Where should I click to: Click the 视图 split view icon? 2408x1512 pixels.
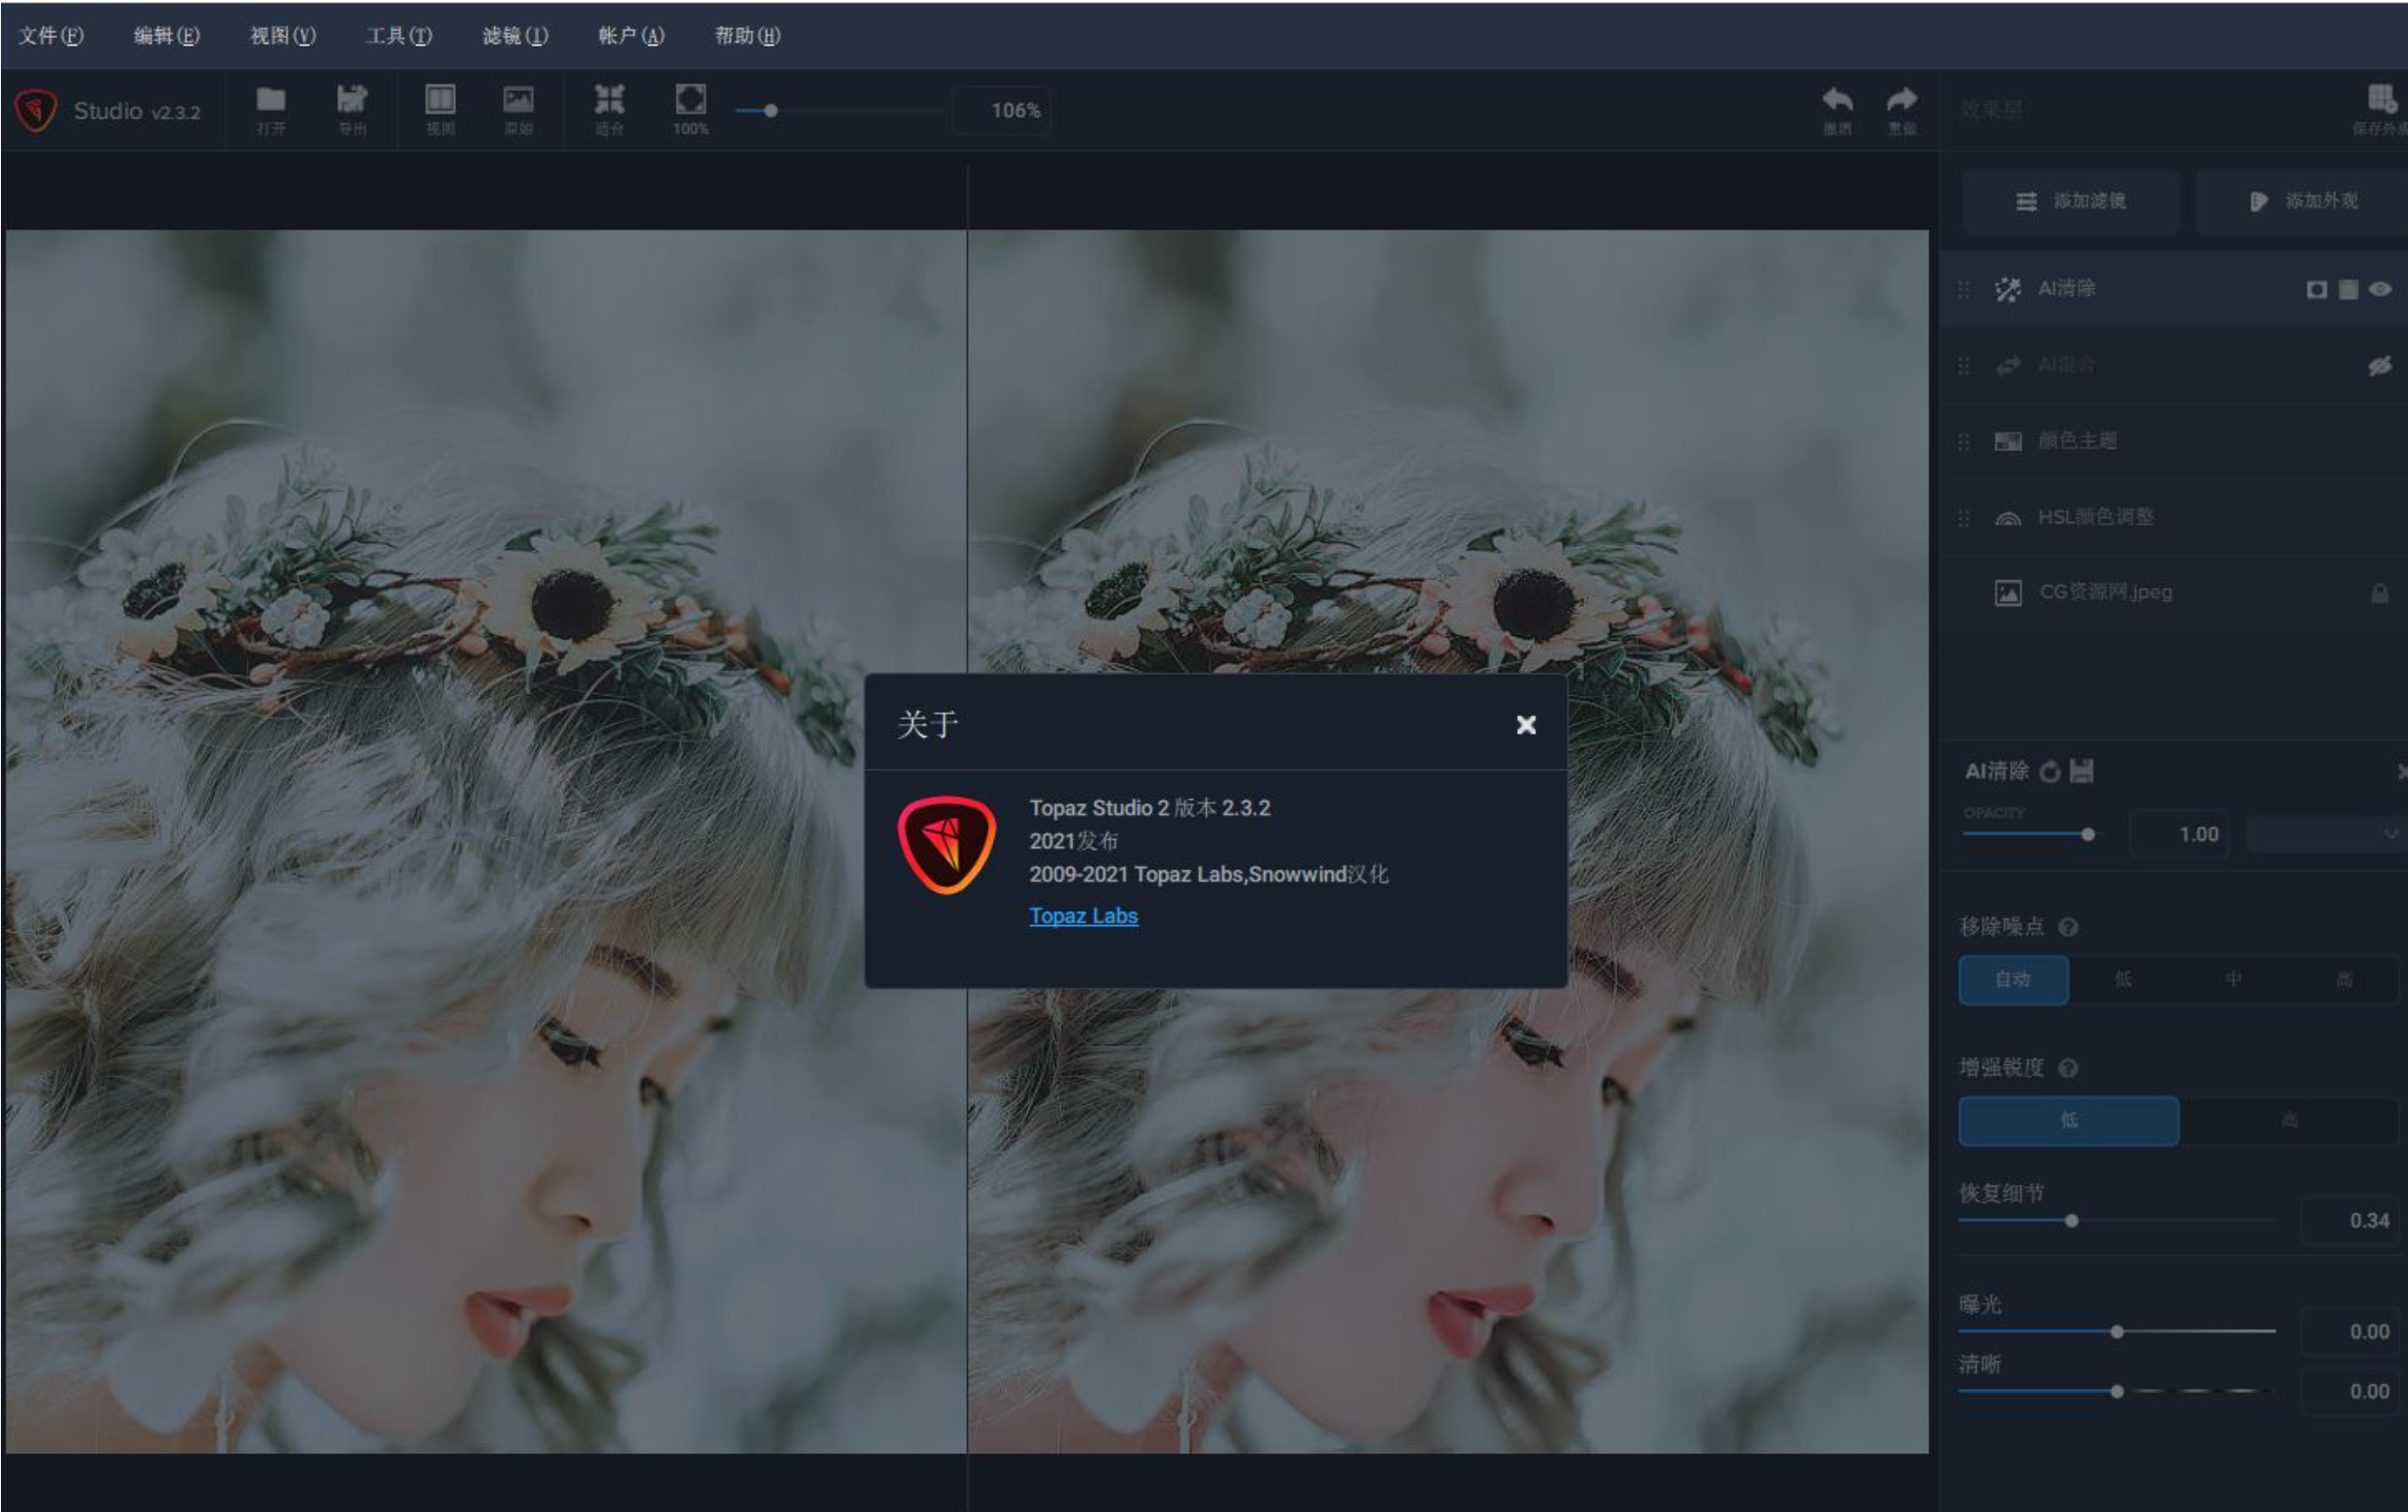440,99
